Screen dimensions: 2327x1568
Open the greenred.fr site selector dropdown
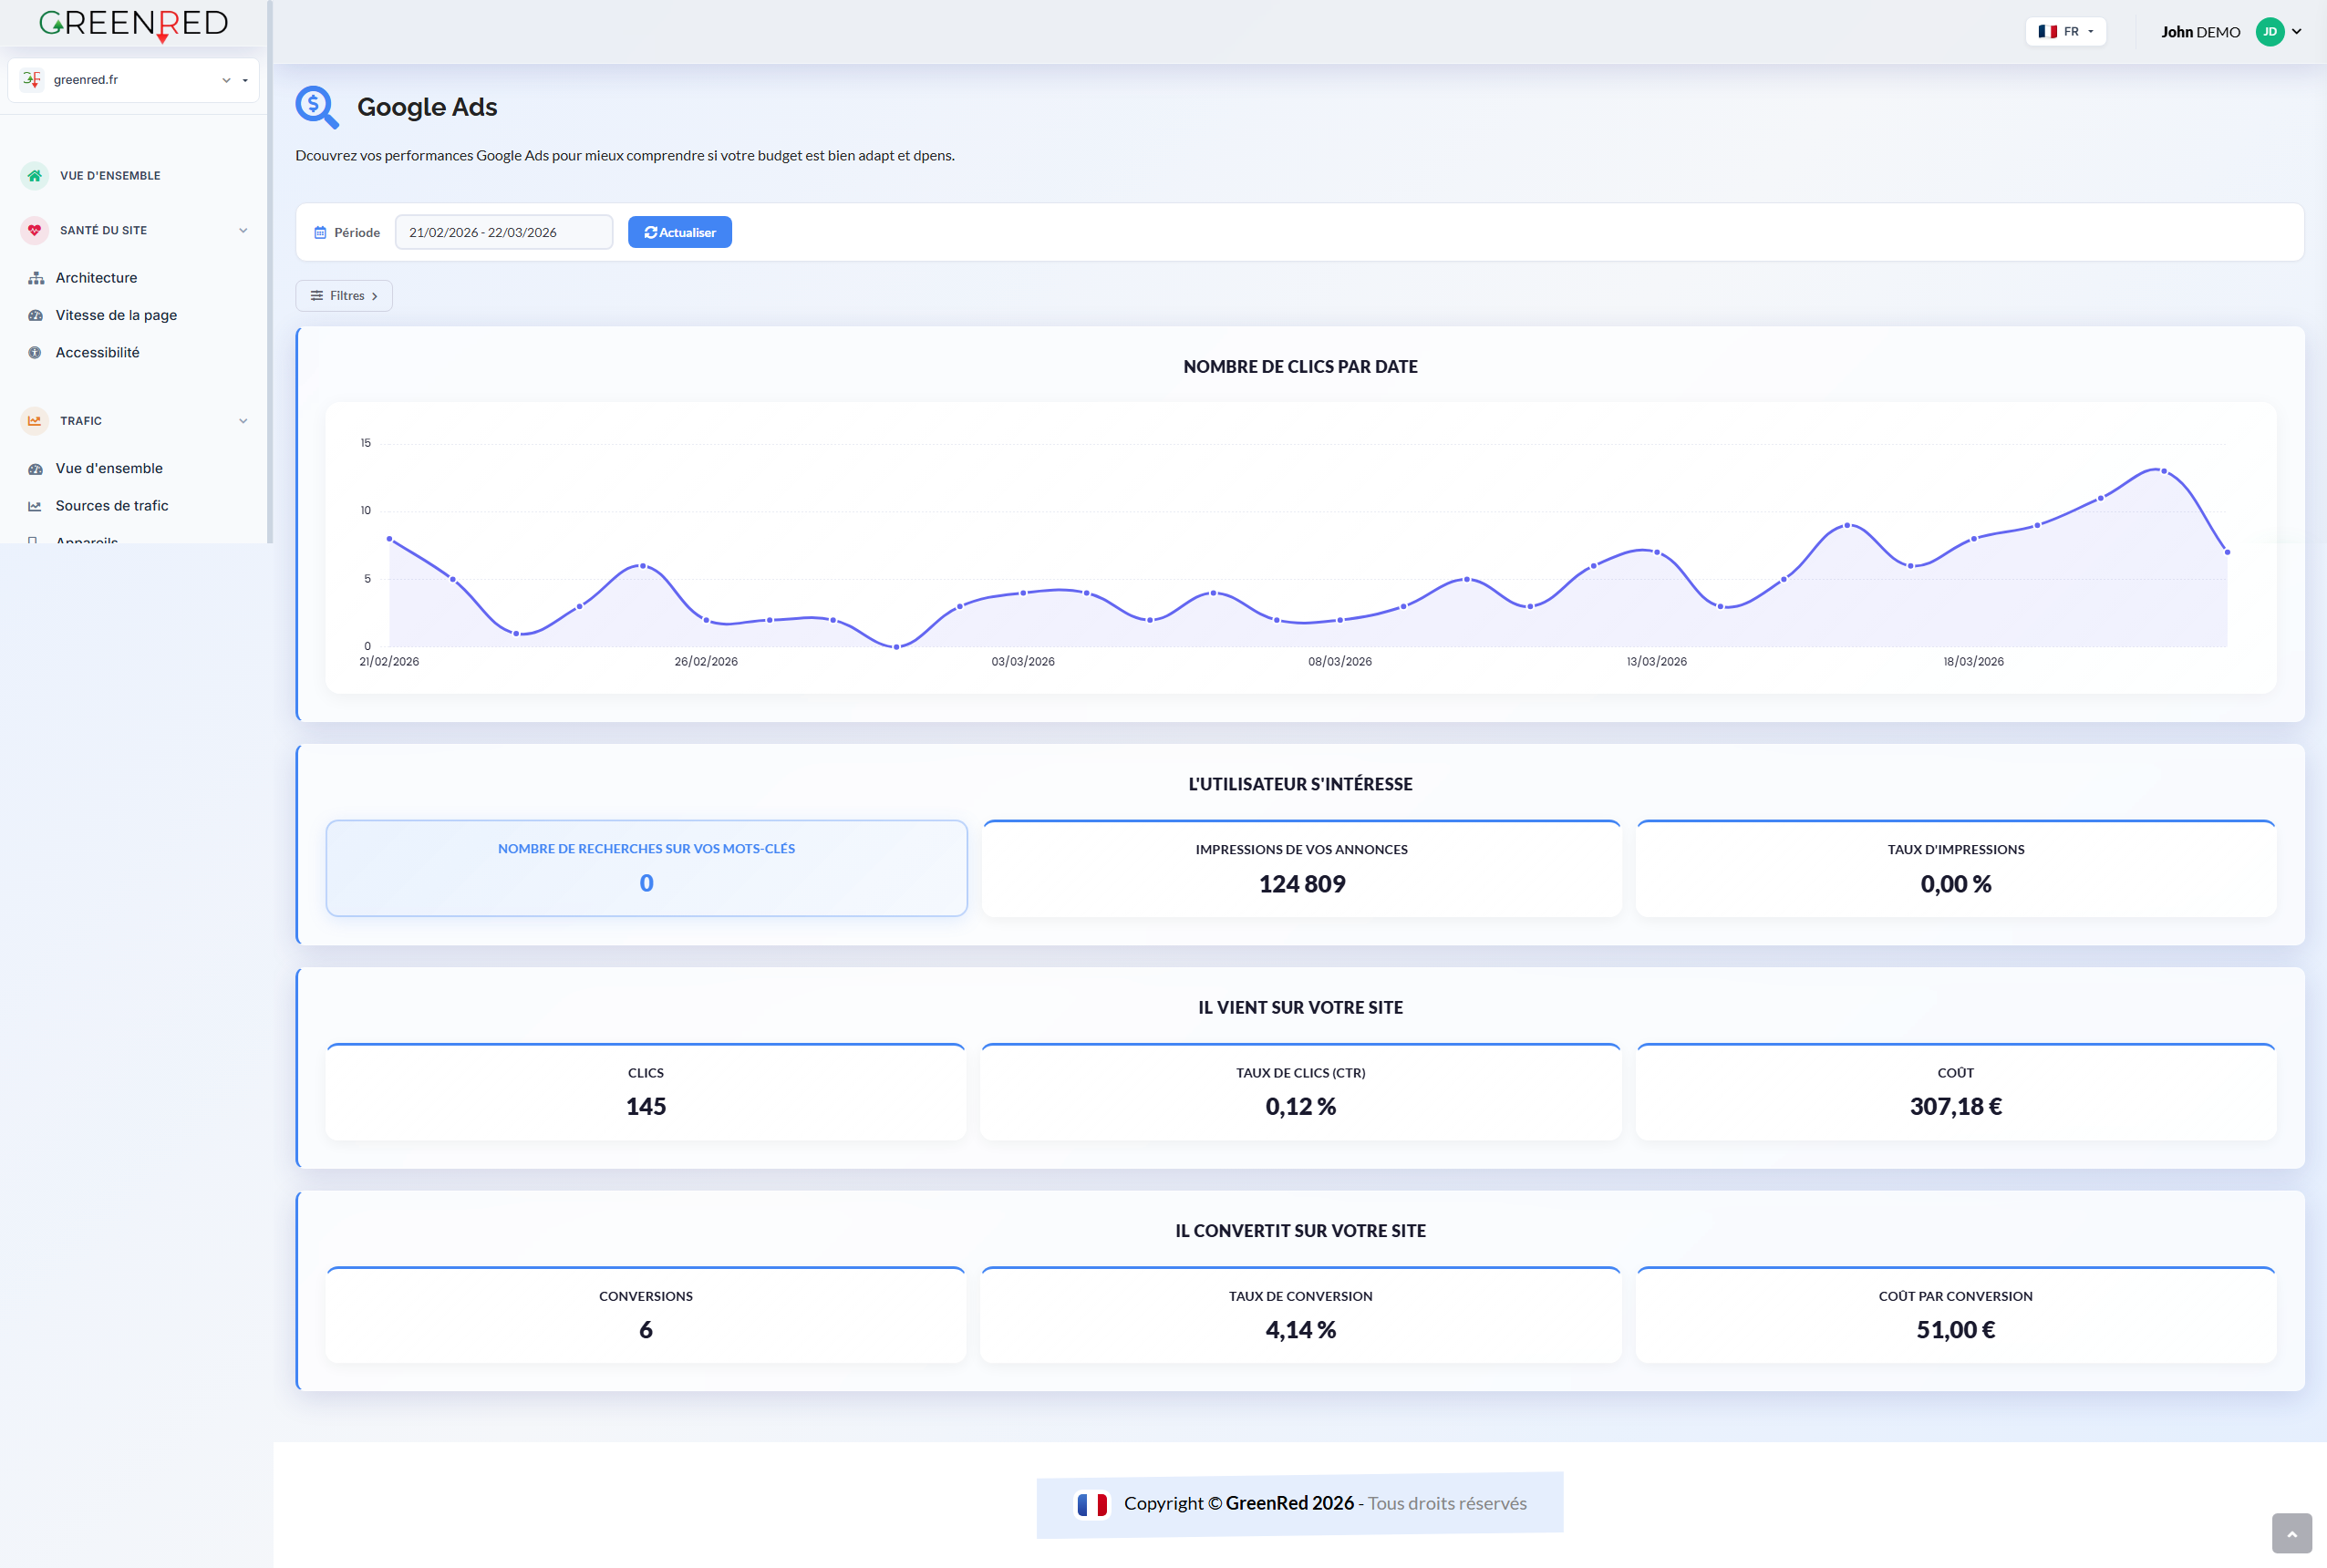click(x=225, y=79)
